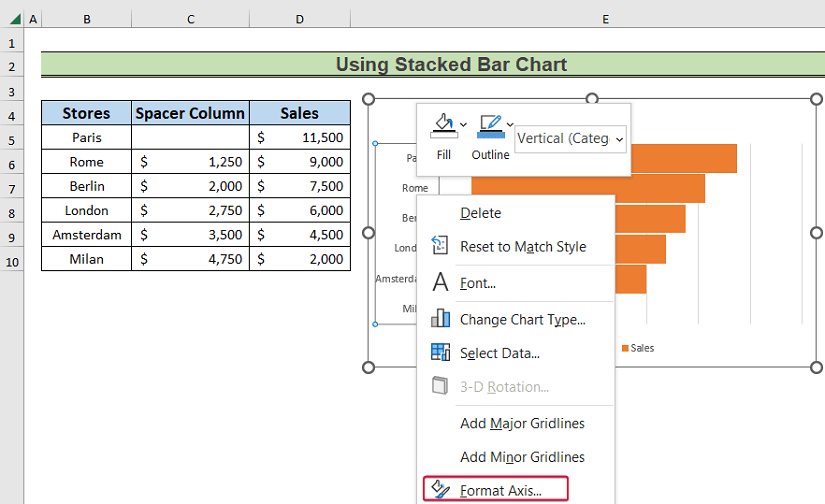Click the Format Axis icon
The width and height of the screenshot is (825, 504).
(440, 490)
